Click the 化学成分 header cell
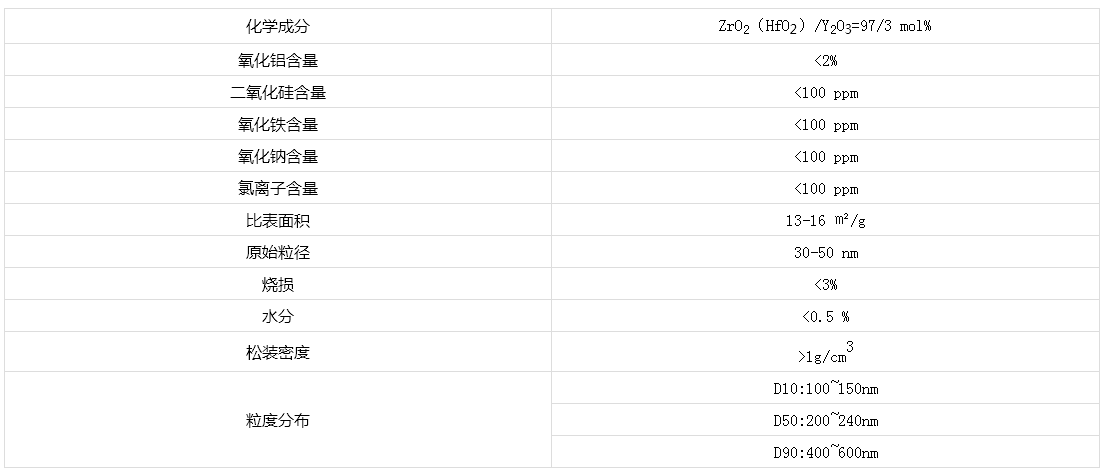Image resolution: width=1104 pixels, height=475 pixels. pyautogui.click(x=278, y=27)
